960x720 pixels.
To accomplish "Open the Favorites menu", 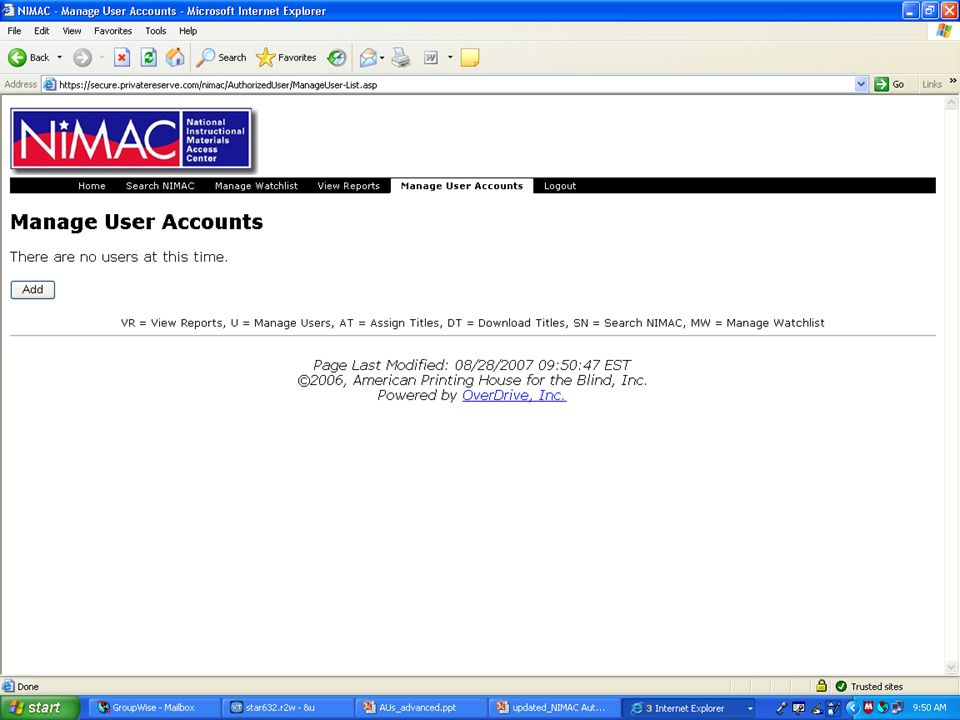I will 113,31.
